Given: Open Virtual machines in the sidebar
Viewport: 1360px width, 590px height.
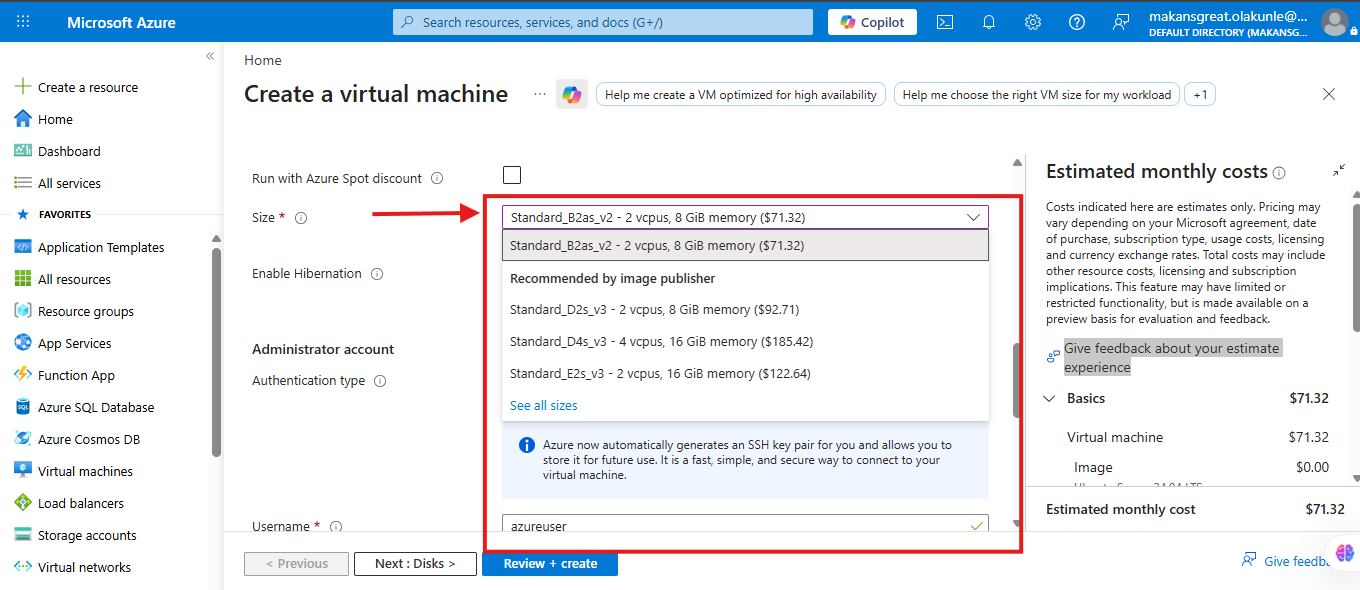Looking at the screenshot, I should coord(85,471).
